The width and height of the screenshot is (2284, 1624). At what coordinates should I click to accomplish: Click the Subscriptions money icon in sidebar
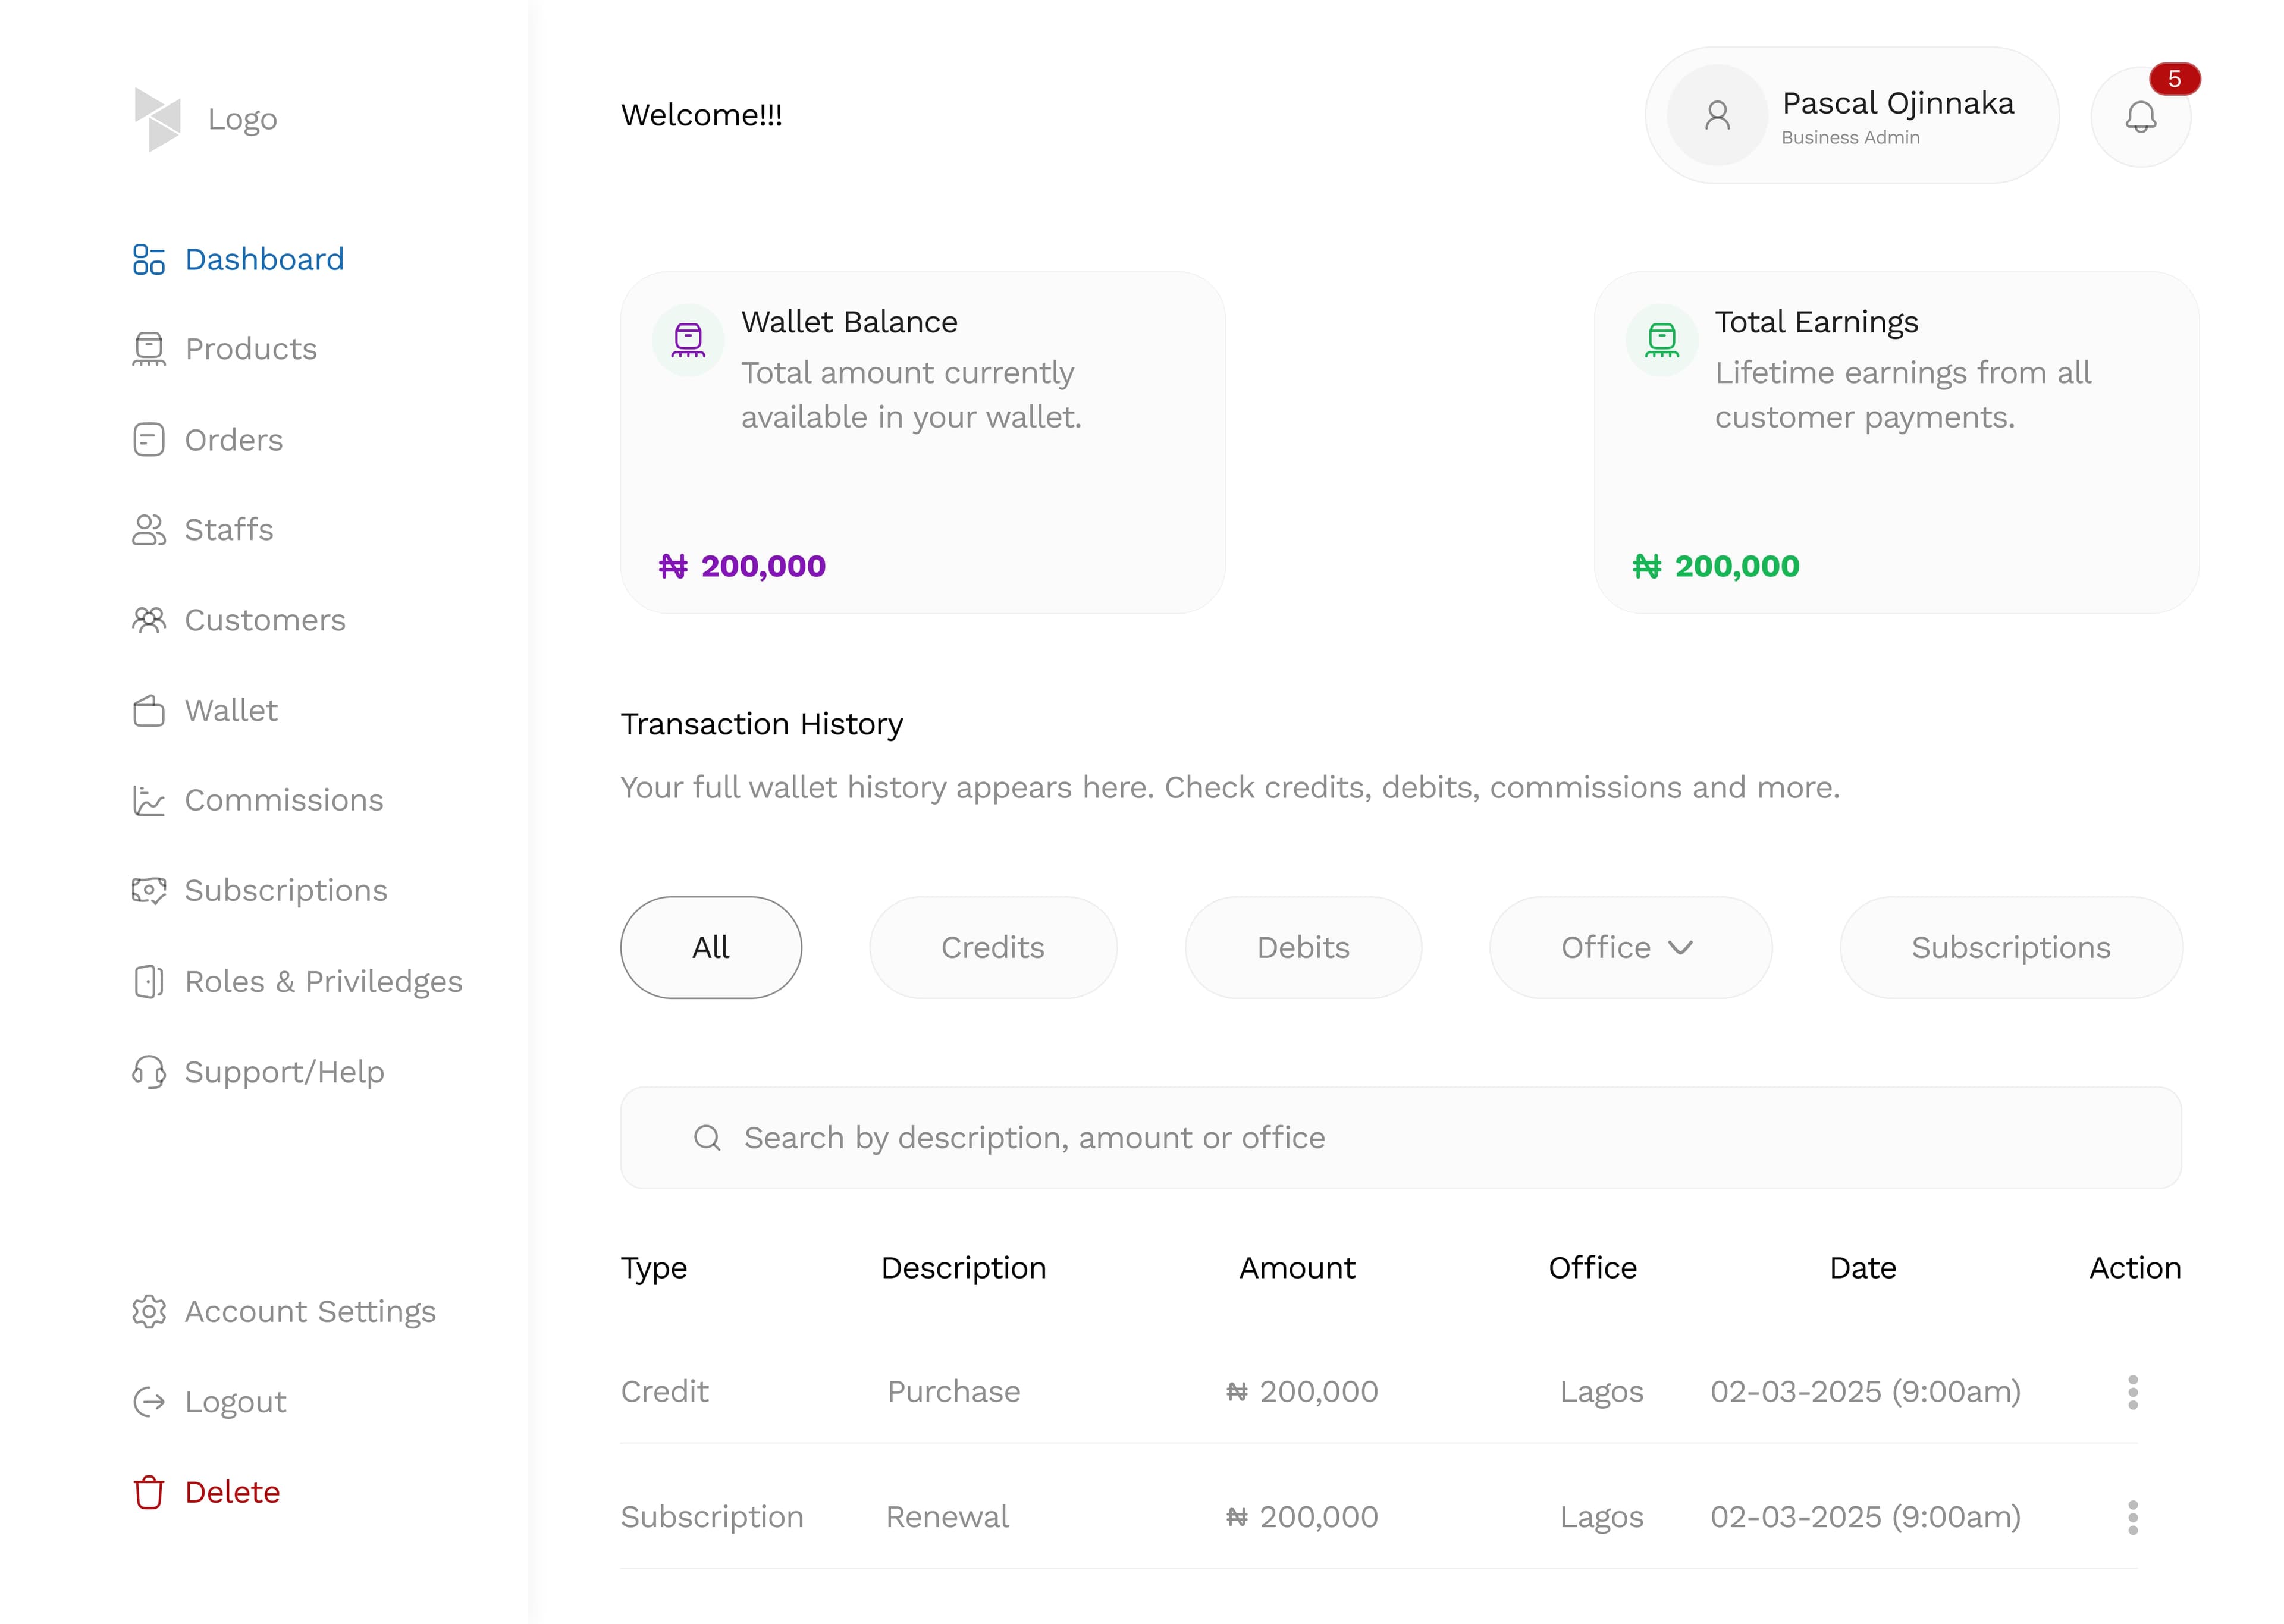click(148, 890)
